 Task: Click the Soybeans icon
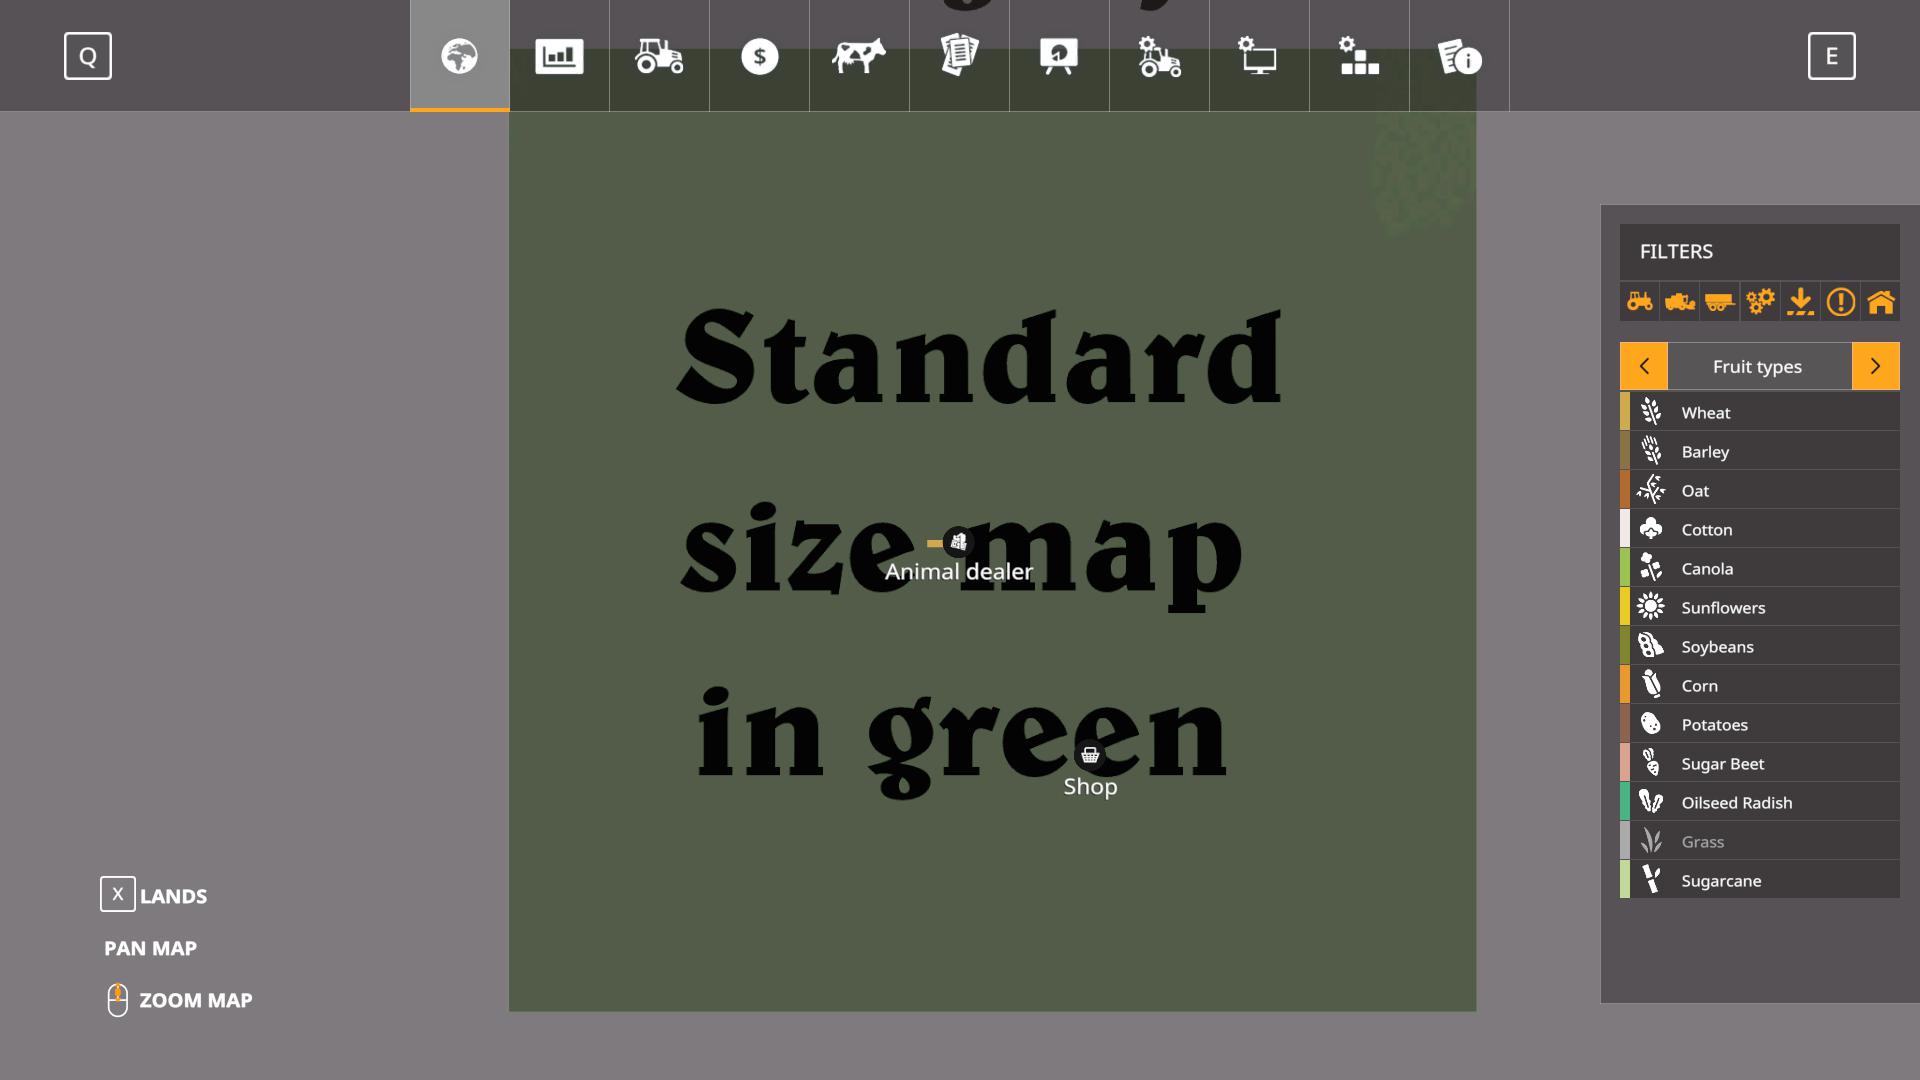1651,646
